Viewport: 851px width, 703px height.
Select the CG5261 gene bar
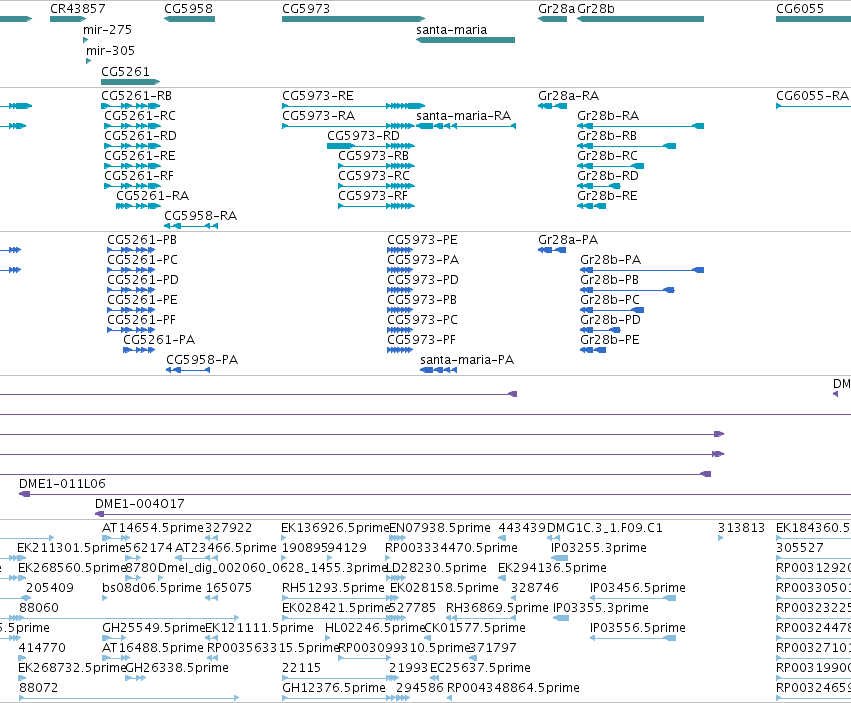click(130, 82)
